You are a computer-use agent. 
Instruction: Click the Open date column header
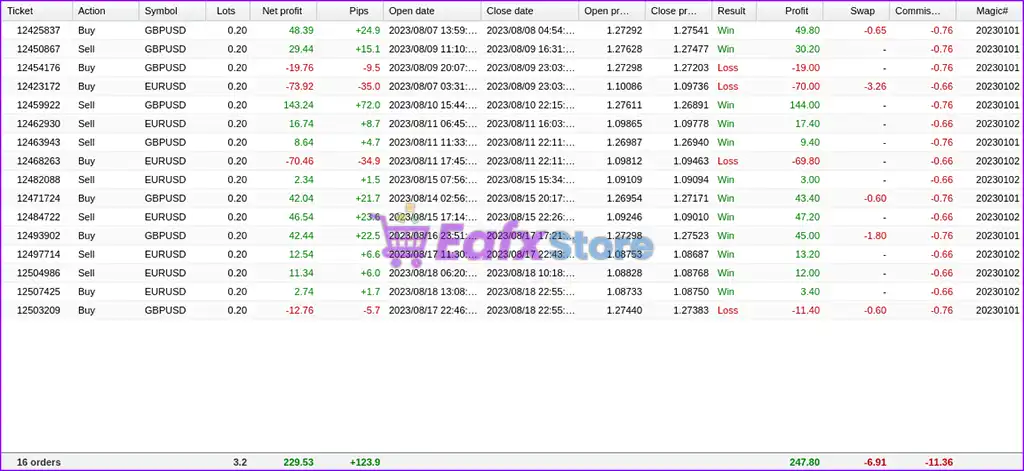tap(432, 11)
